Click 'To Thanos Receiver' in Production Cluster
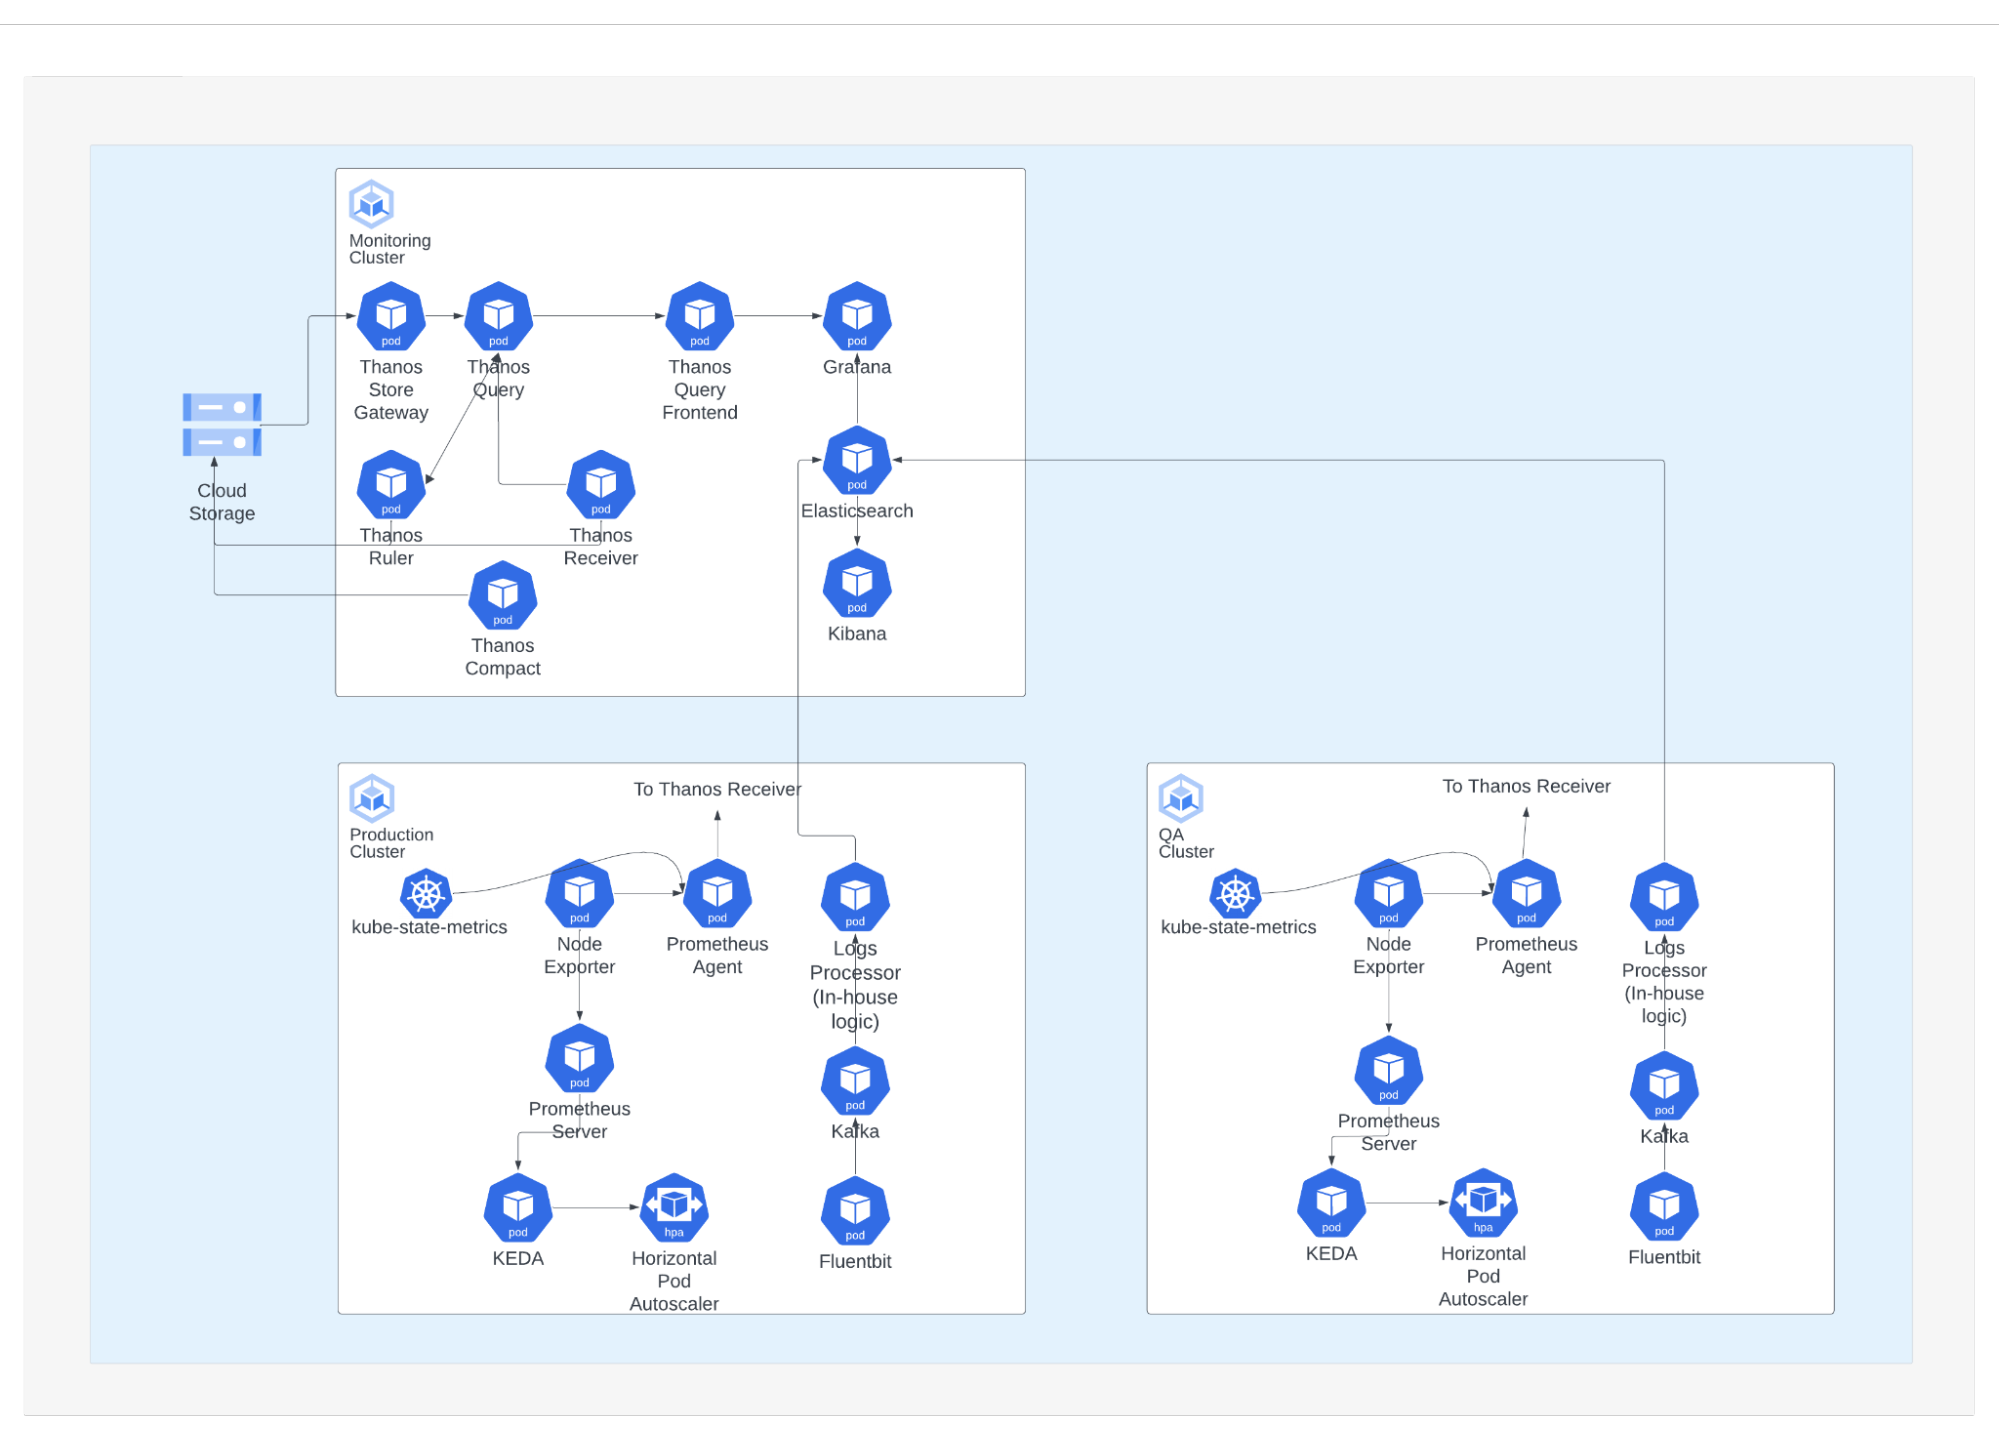The height and width of the screenshot is (1440, 1999). (718, 789)
